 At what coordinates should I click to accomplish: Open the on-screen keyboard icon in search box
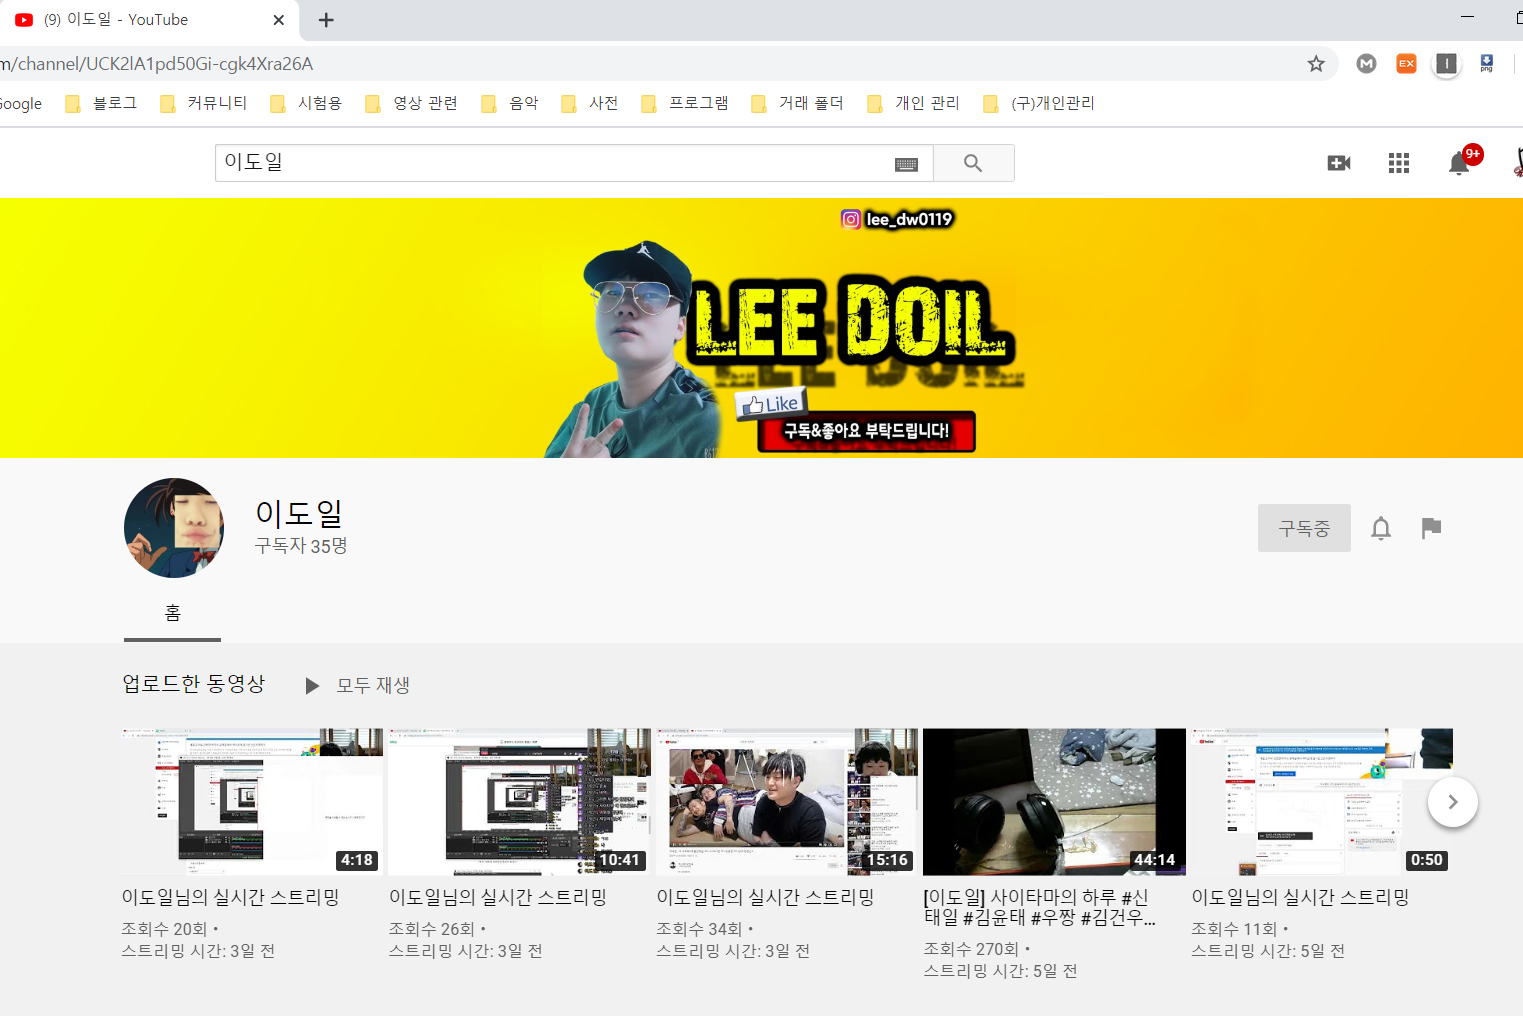(906, 164)
